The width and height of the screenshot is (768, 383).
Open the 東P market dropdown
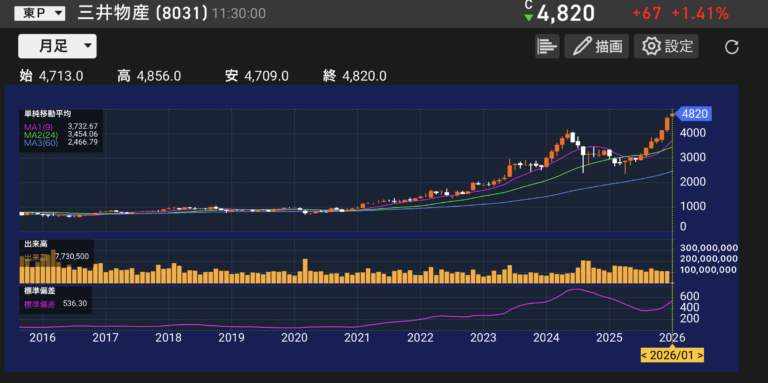[x=39, y=14]
